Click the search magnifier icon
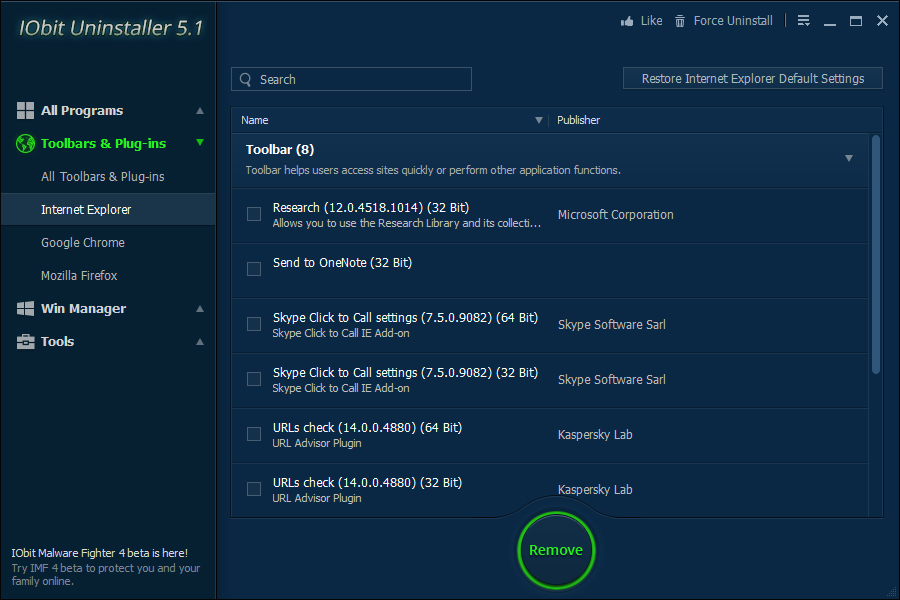This screenshot has height=600, width=900. [246, 79]
